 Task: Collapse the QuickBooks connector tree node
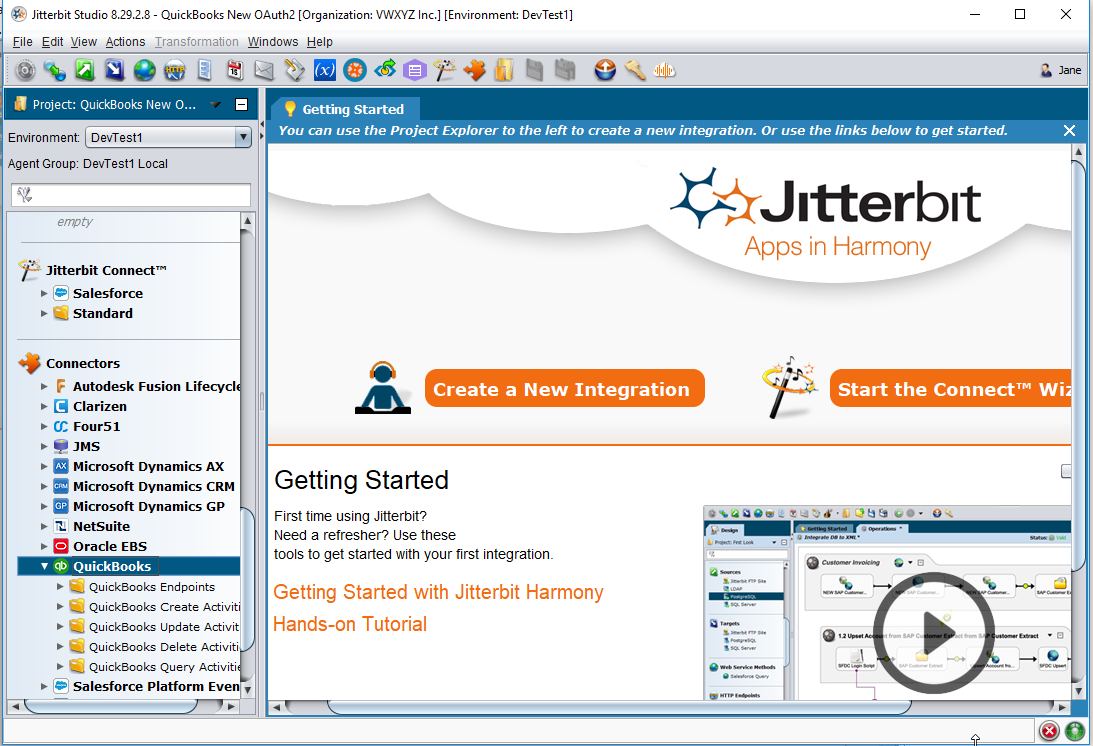[44, 567]
